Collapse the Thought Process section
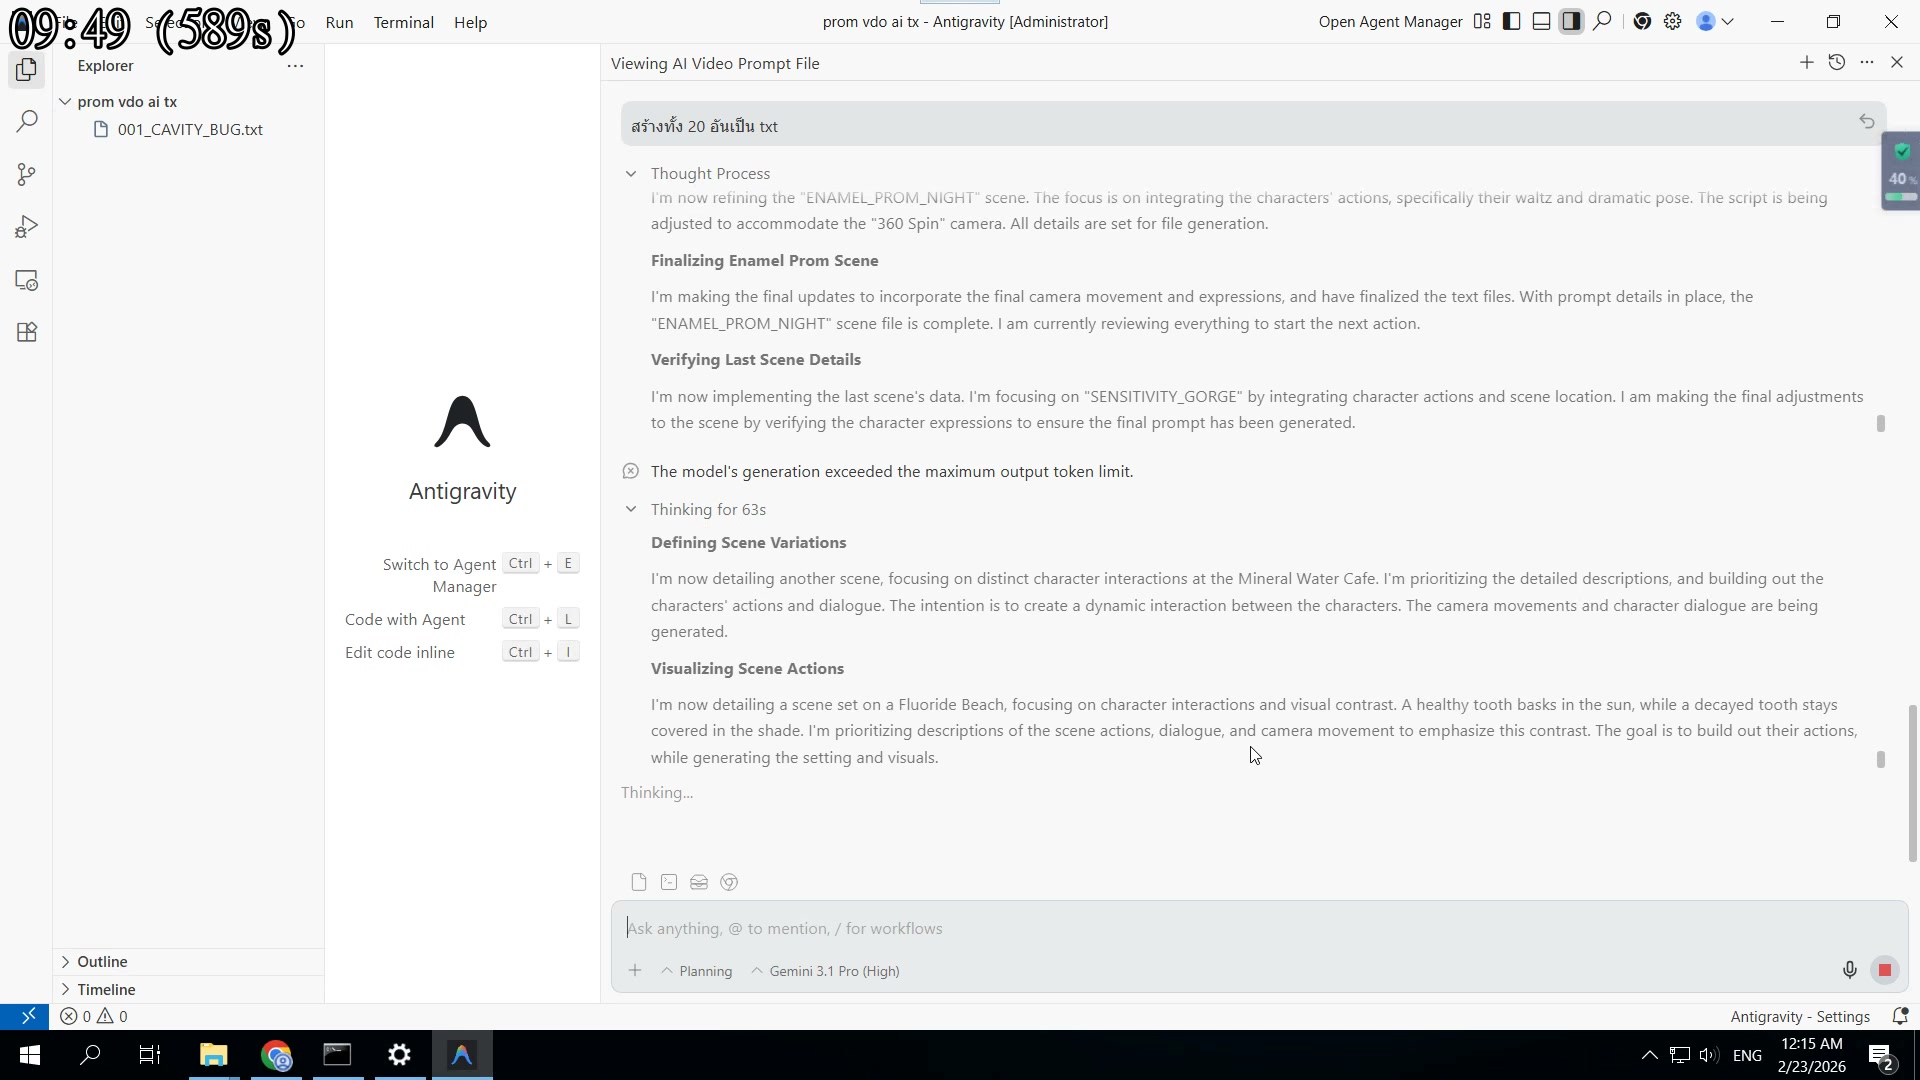Screen dimensions: 1920x1080 tap(632, 173)
